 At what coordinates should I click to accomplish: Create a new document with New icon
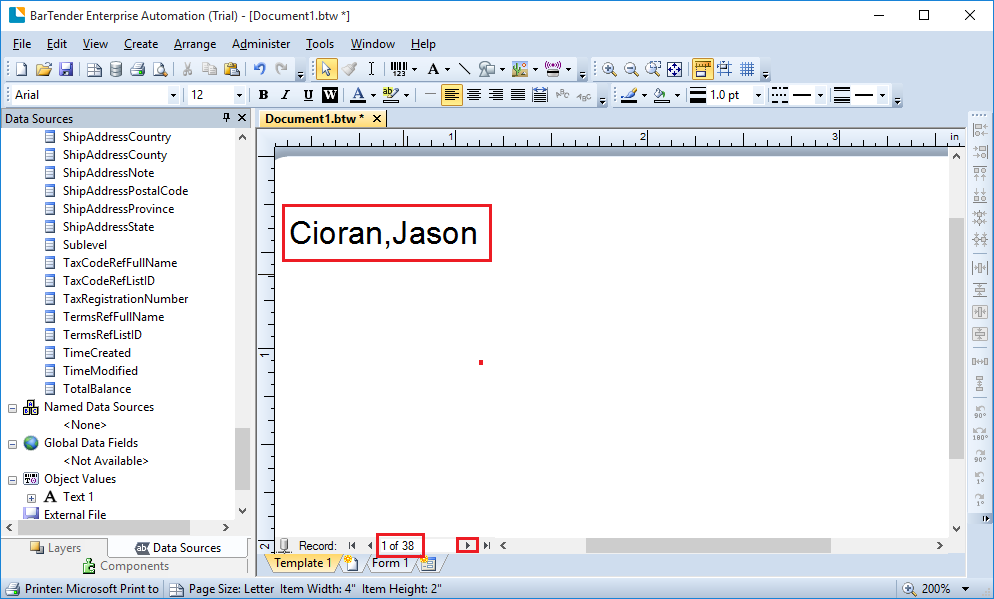(x=22, y=69)
